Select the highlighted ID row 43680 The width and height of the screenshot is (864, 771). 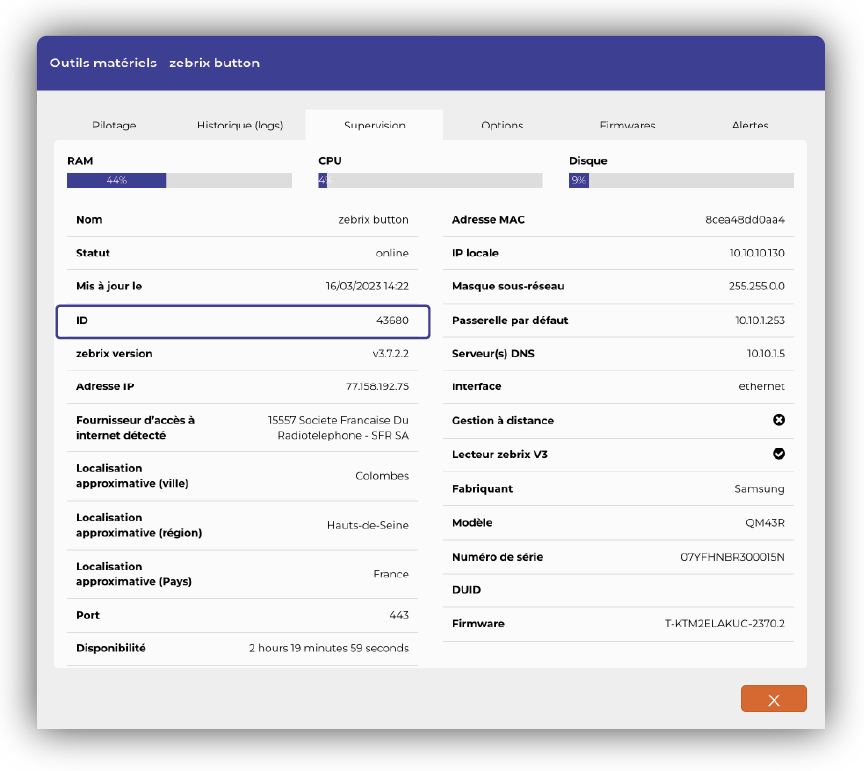pos(243,321)
